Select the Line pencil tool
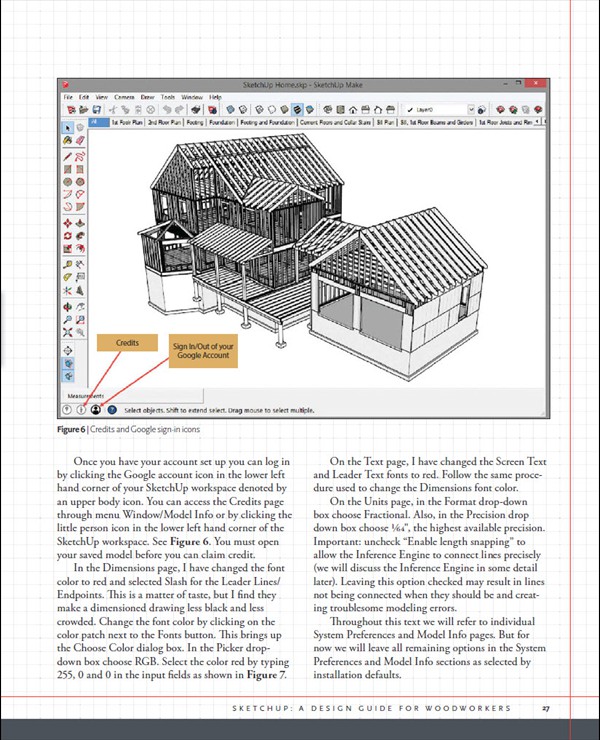The width and height of the screenshot is (600, 740). click(68, 156)
